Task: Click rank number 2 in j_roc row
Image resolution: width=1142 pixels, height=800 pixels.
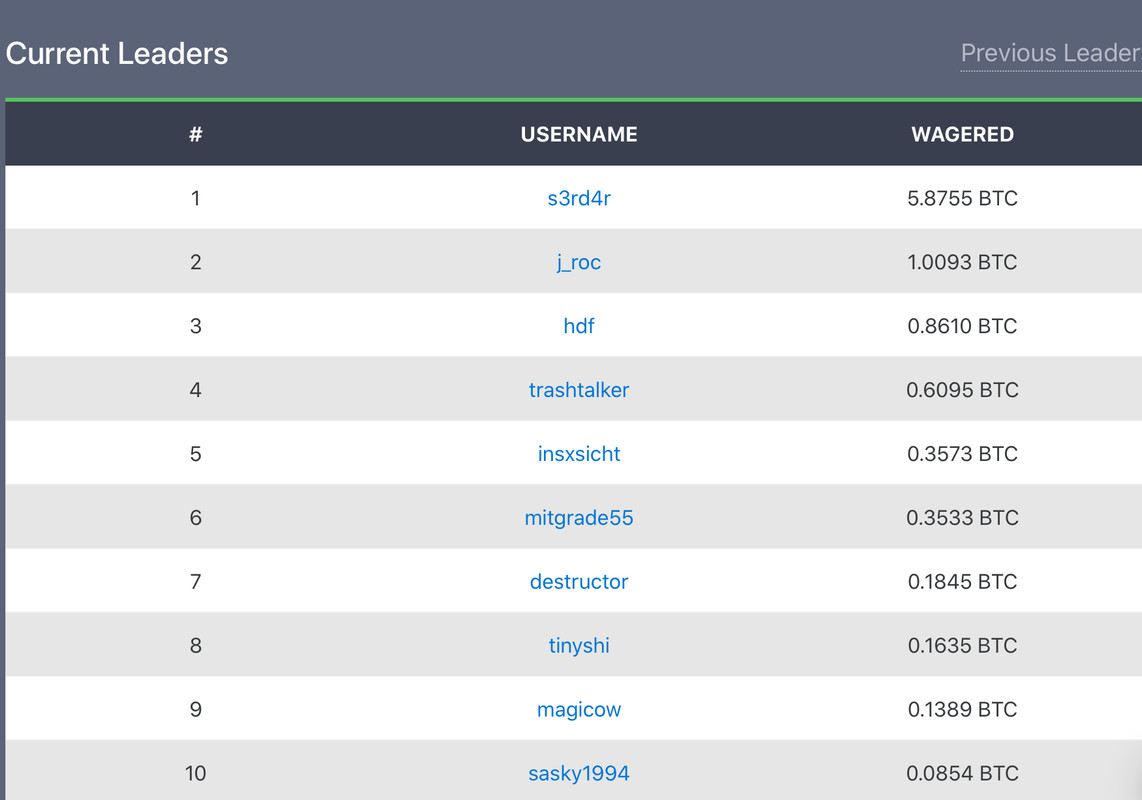Action: pos(195,262)
